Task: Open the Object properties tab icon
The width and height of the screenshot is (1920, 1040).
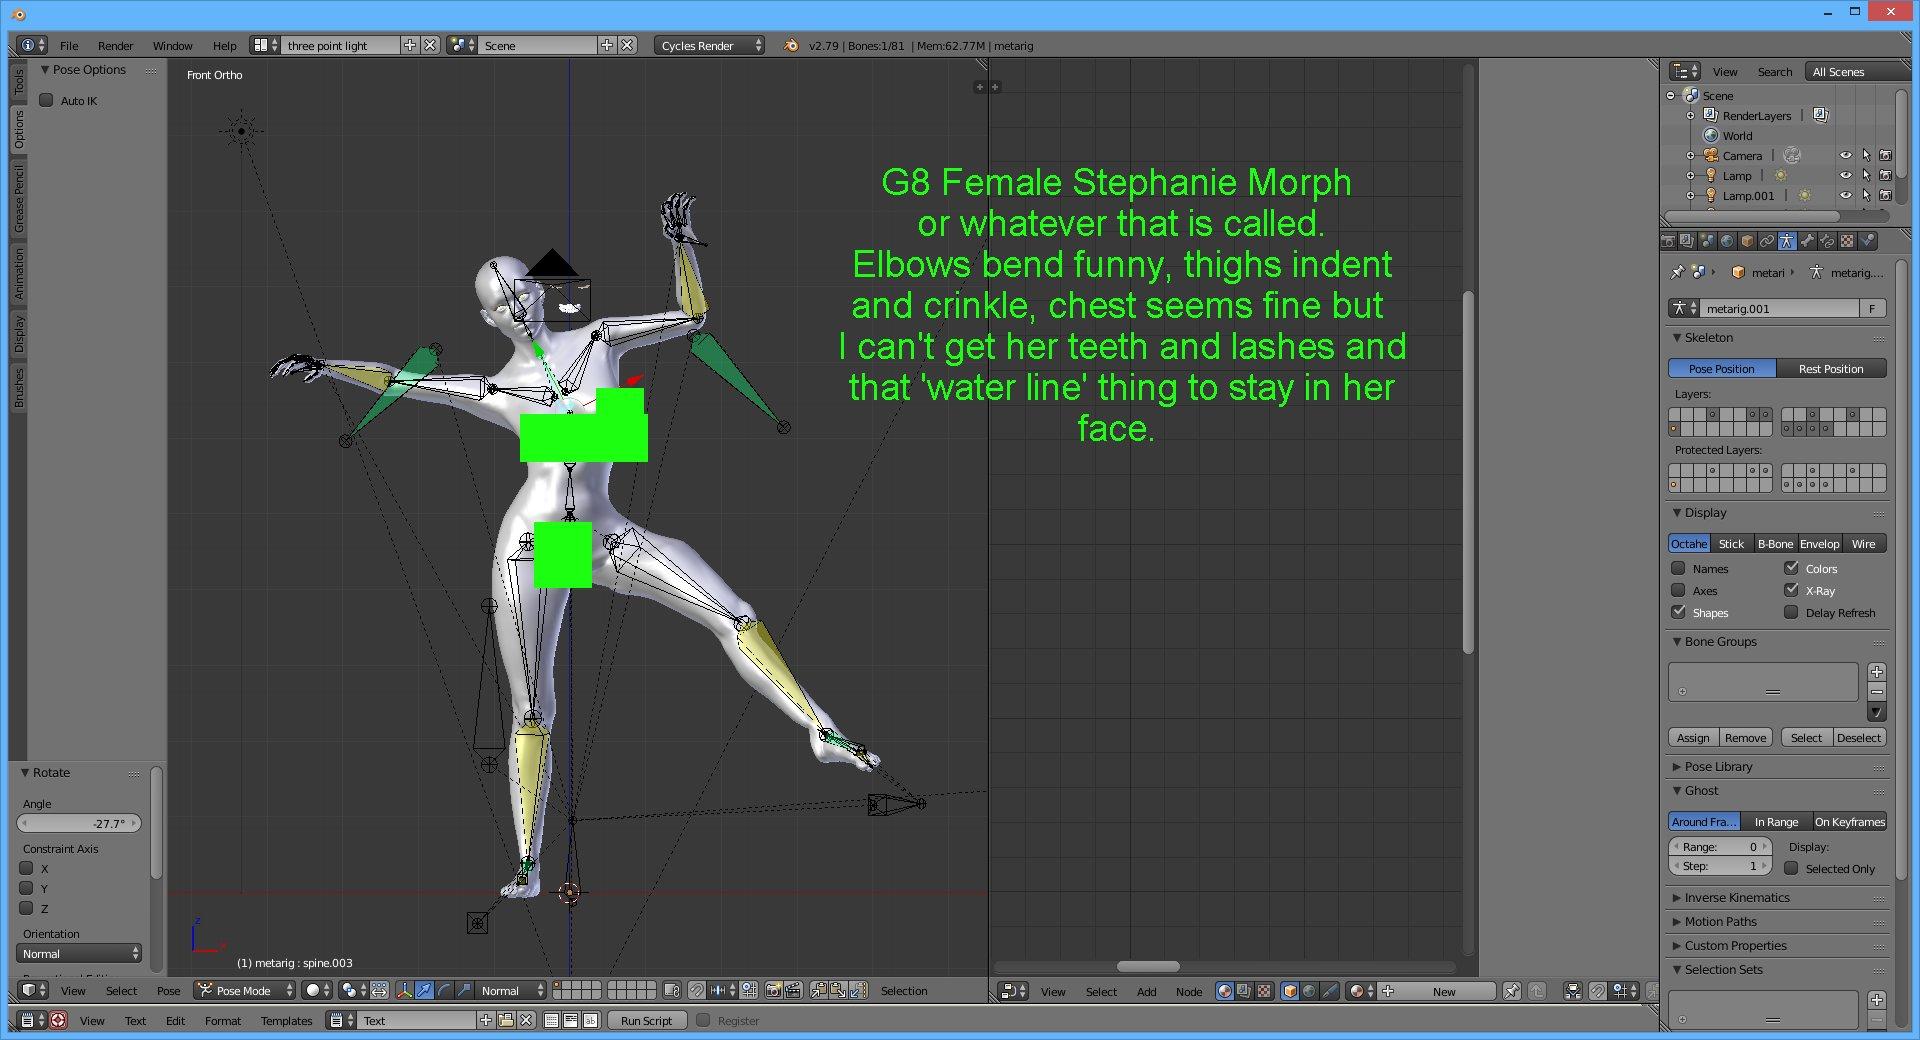Action: [1747, 241]
